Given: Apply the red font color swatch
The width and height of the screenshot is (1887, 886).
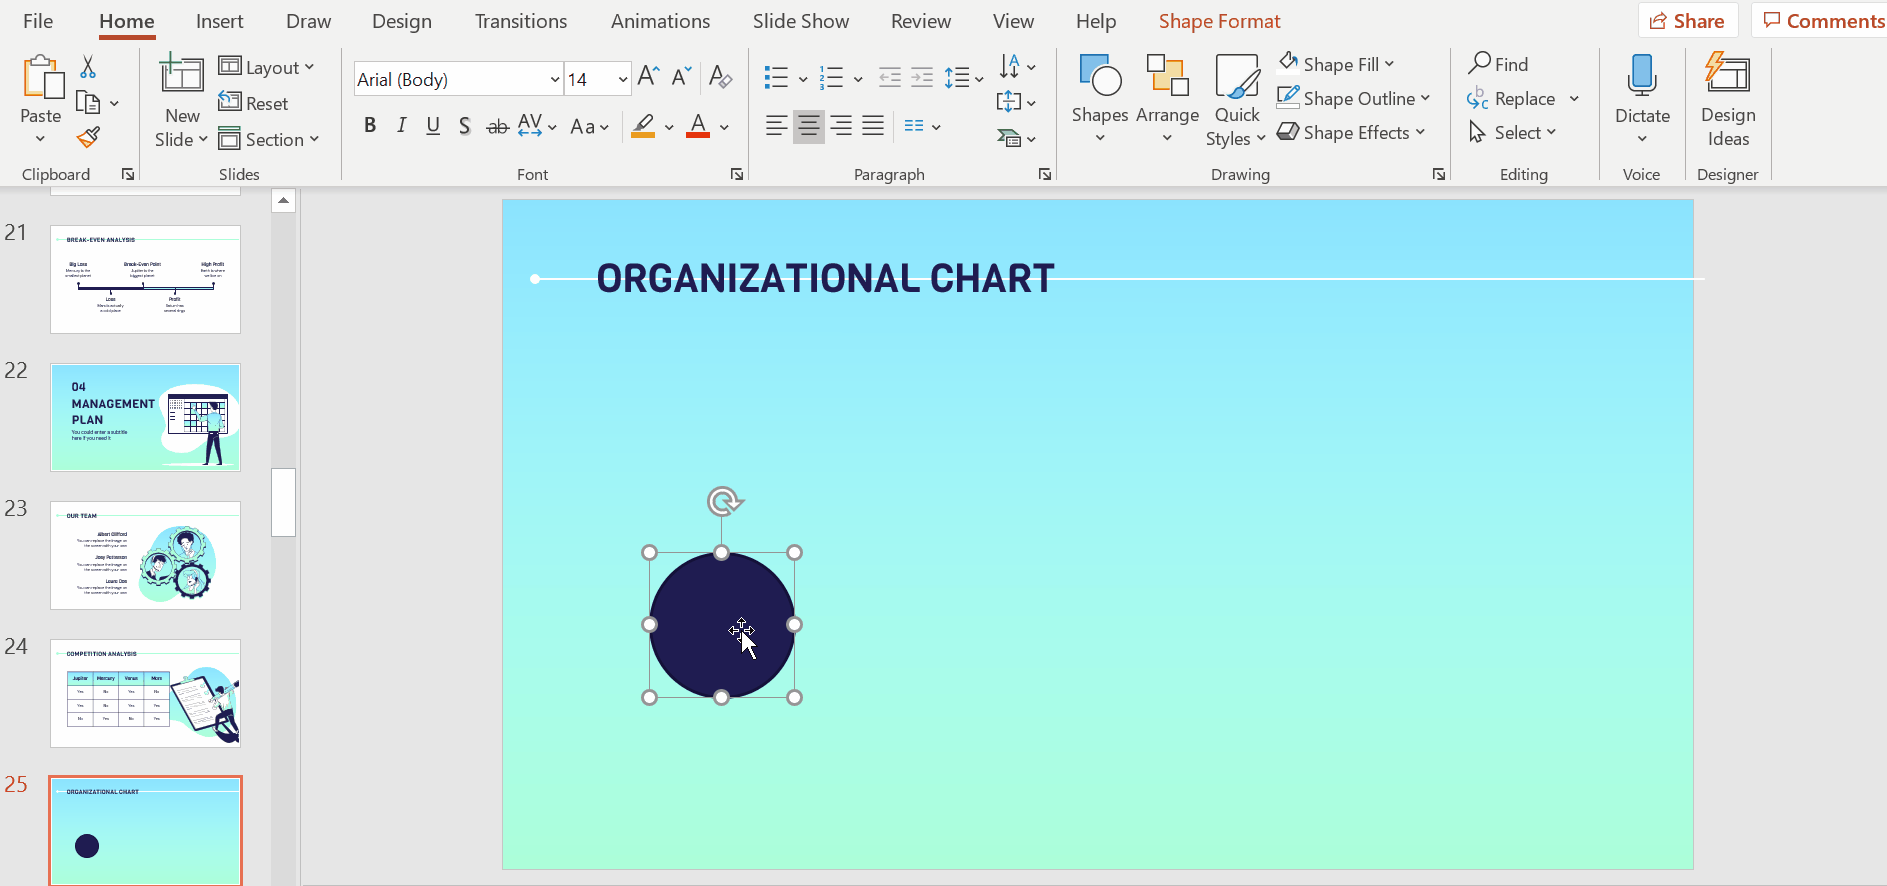Looking at the screenshot, I should pyautogui.click(x=698, y=127).
